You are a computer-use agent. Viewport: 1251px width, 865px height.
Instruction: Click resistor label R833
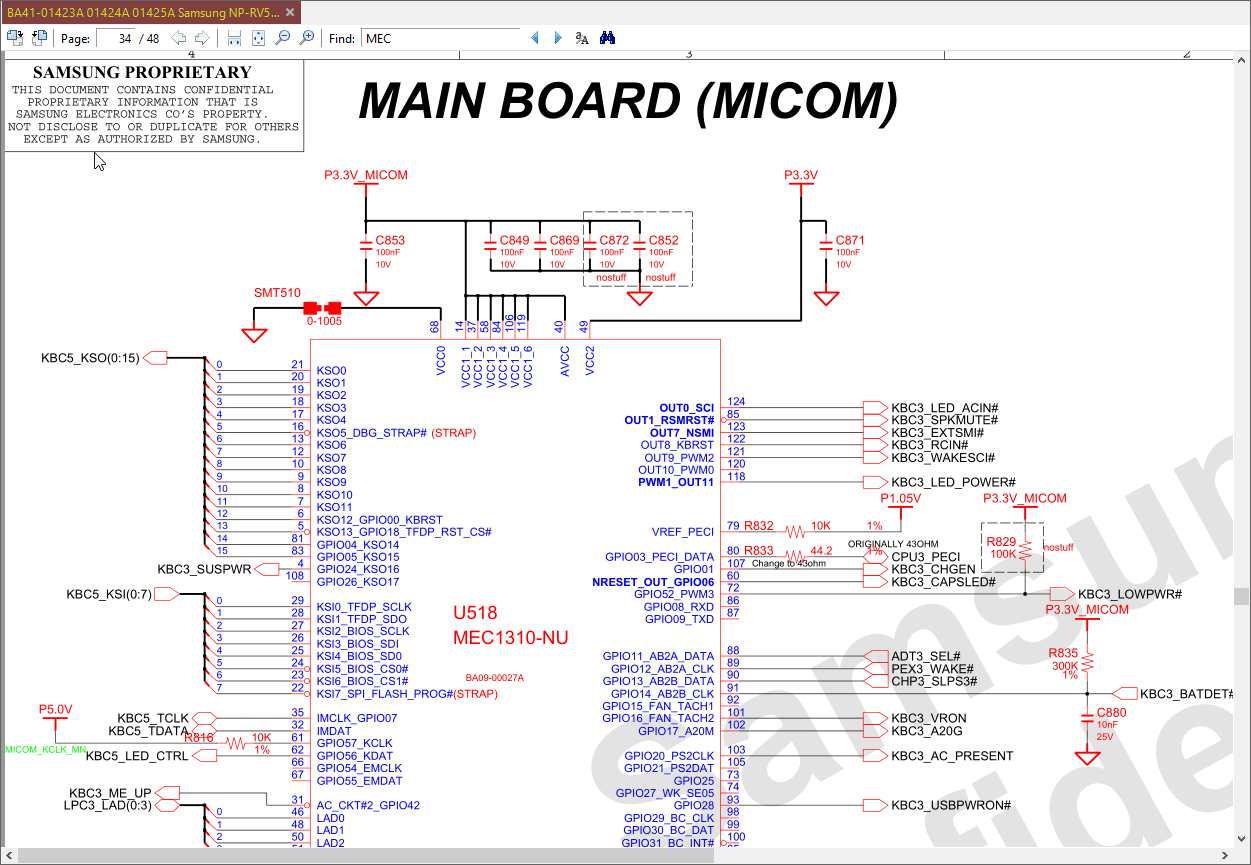[x=759, y=551]
